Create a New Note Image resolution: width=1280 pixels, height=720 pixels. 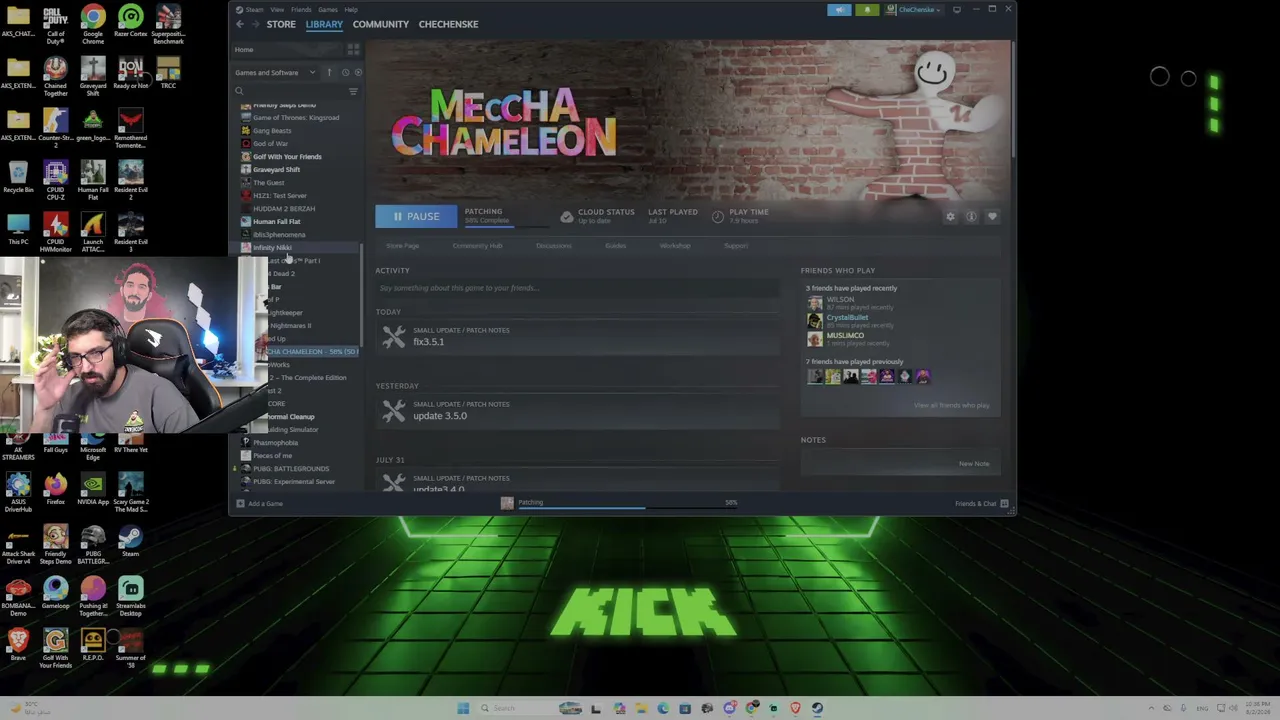tap(974, 464)
